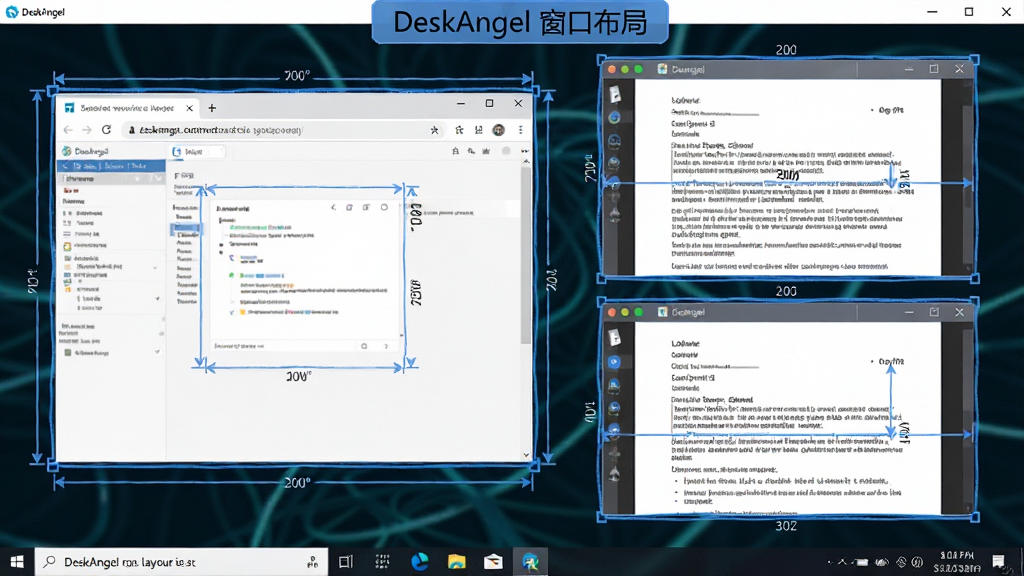Open Microsoft Edge from the taskbar
1024x576 pixels.
[x=419, y=562]
